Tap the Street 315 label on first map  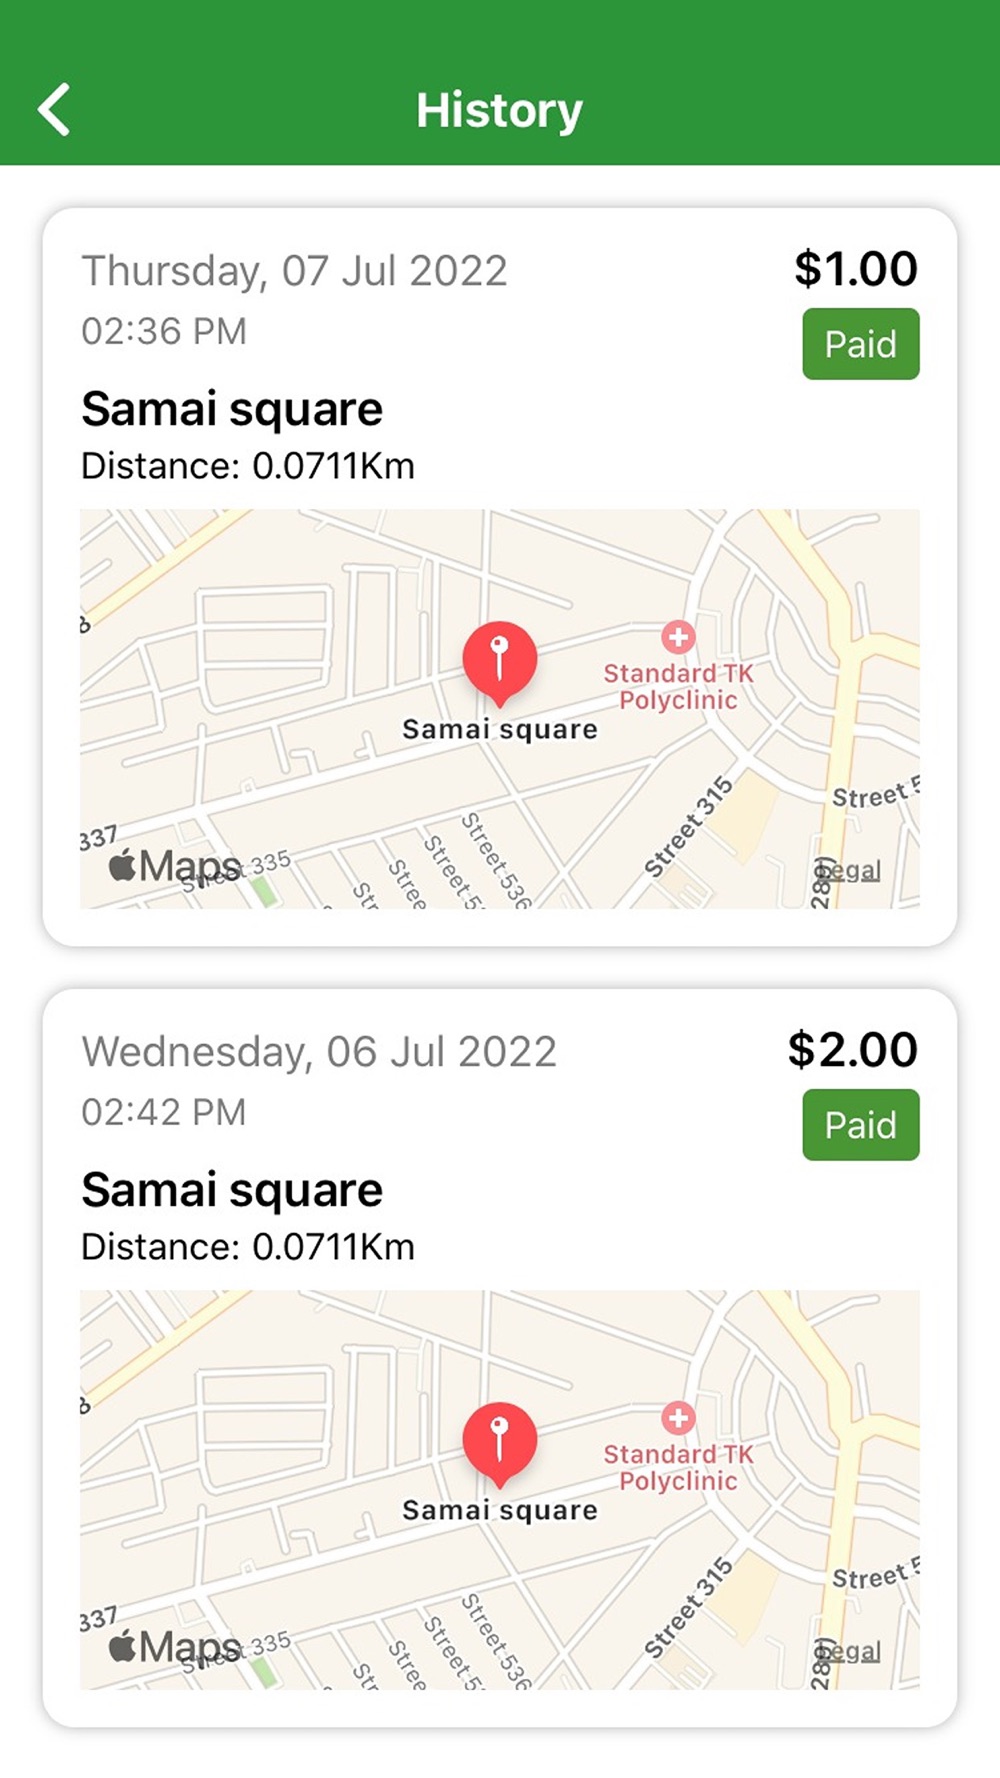(688, 827)
